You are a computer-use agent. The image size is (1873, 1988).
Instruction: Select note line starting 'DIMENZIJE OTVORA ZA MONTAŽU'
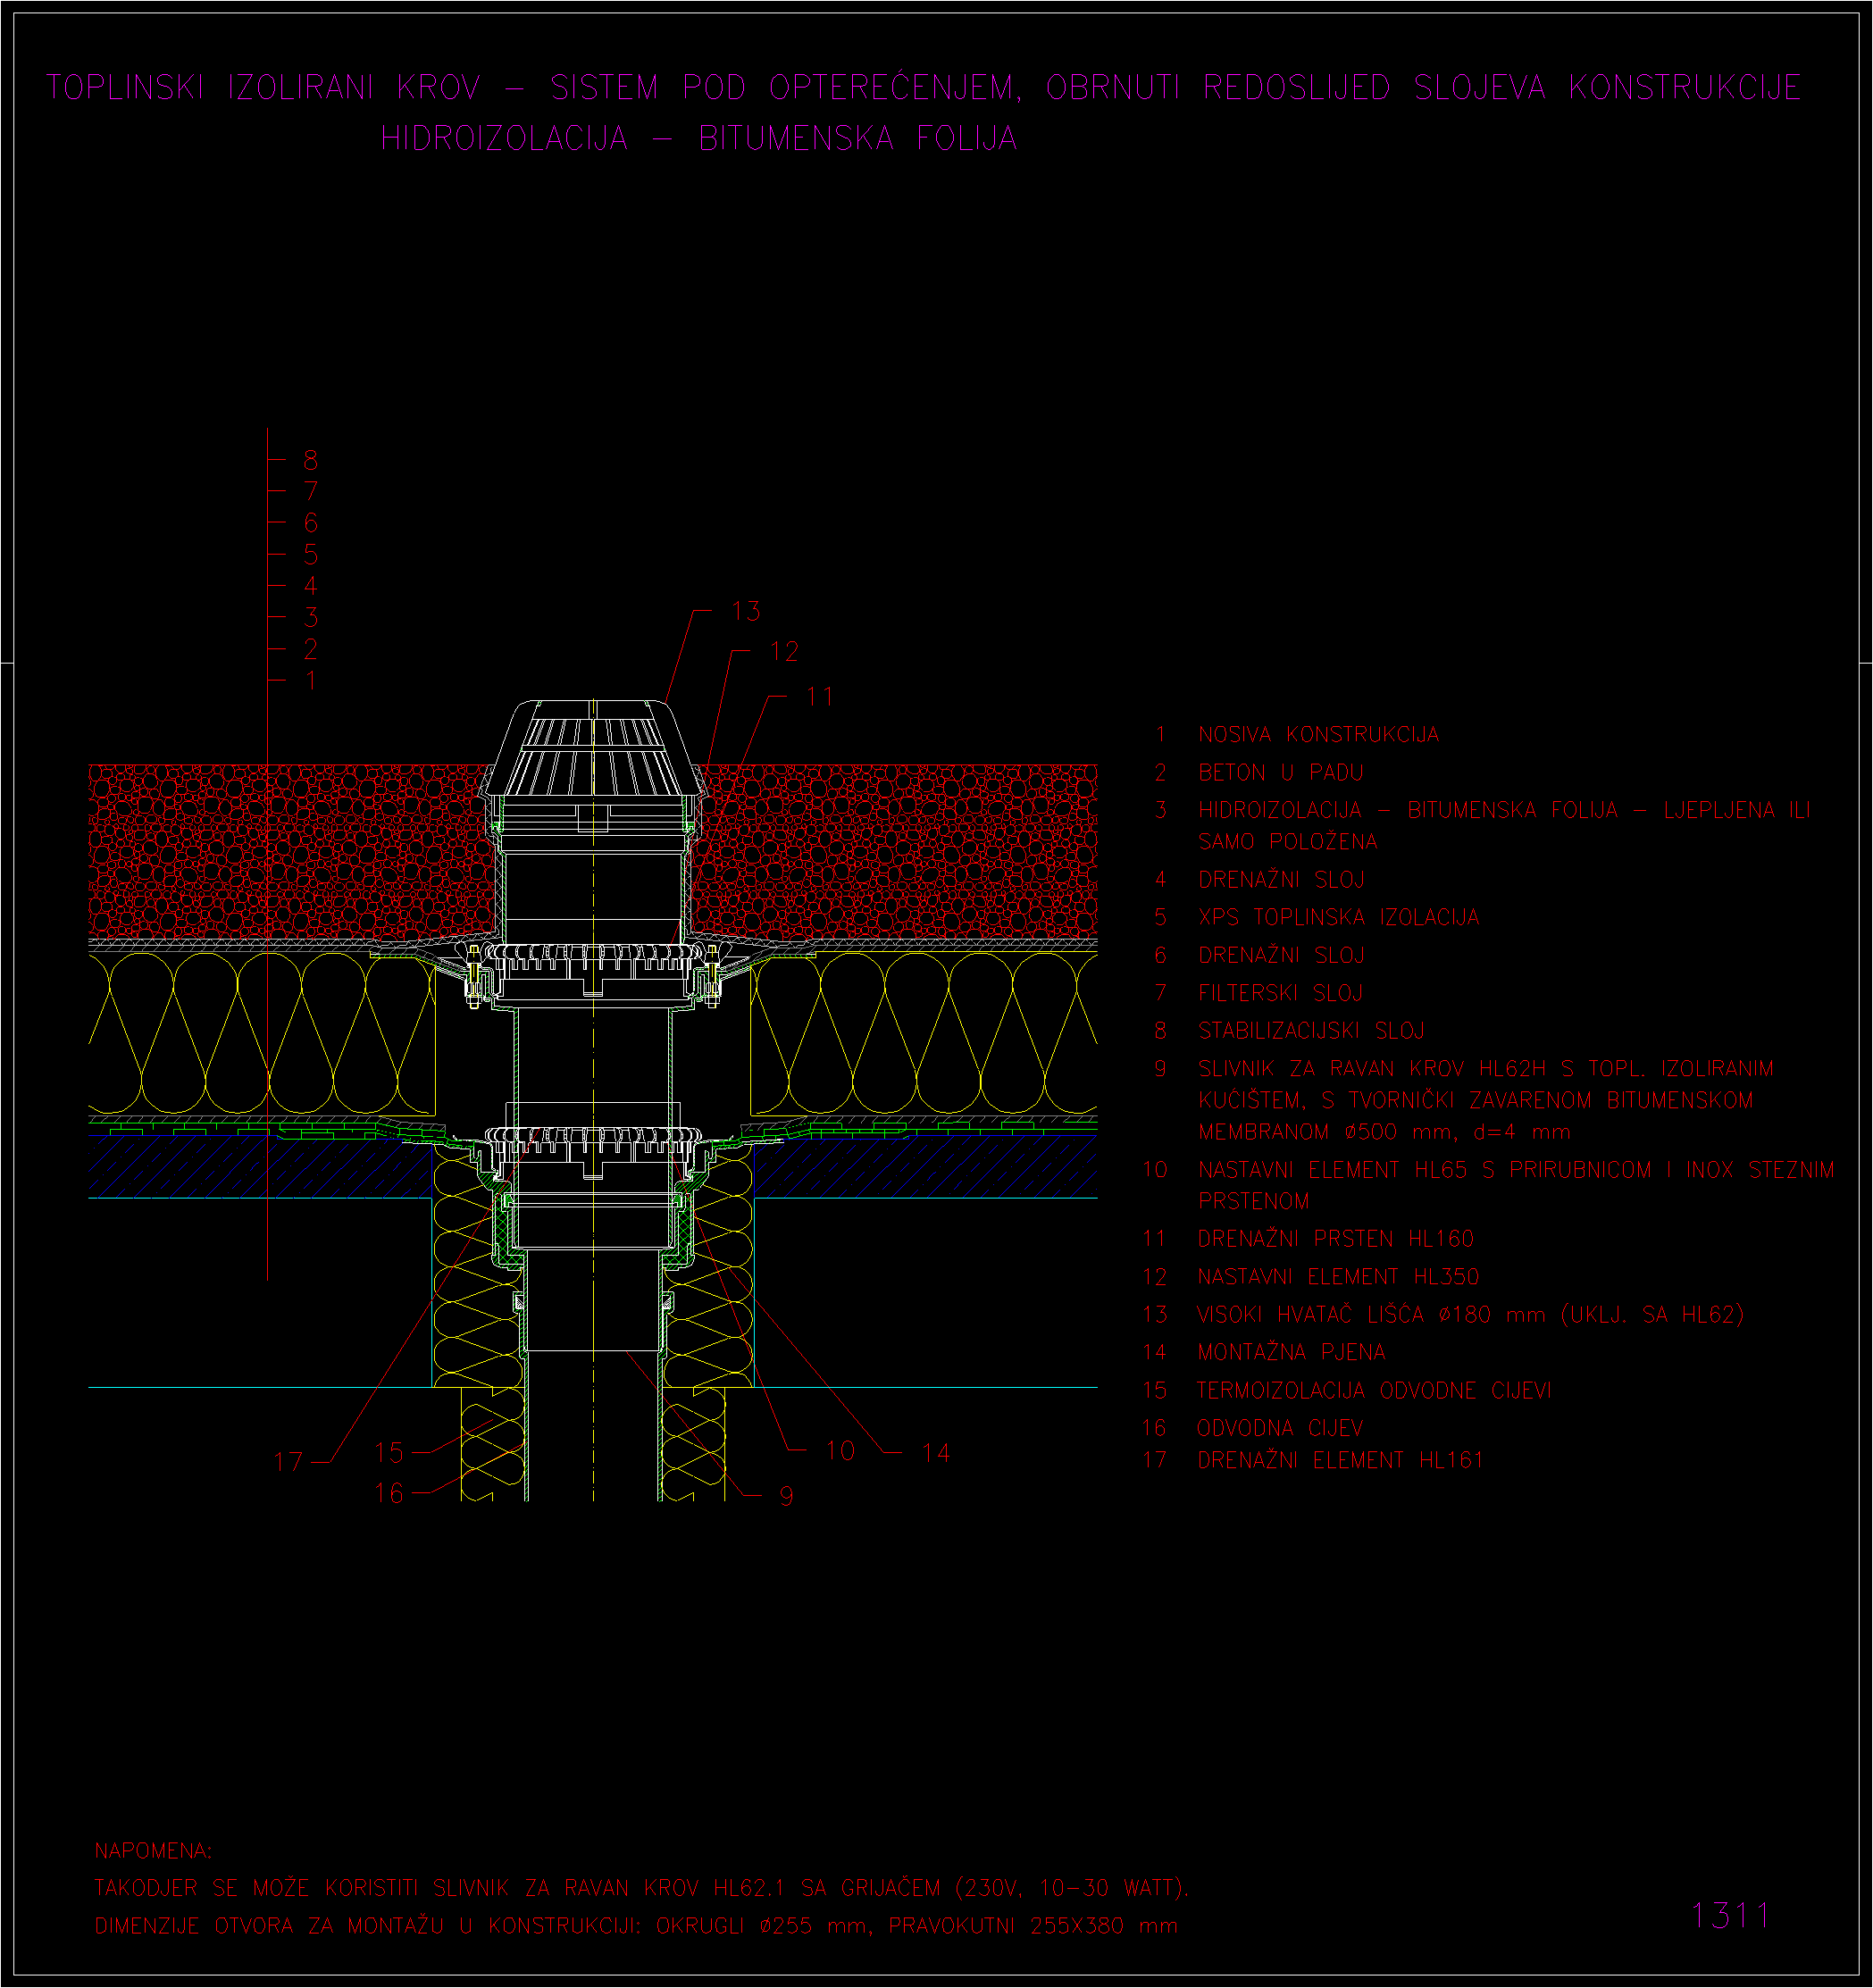click(x=636, y=1926)
